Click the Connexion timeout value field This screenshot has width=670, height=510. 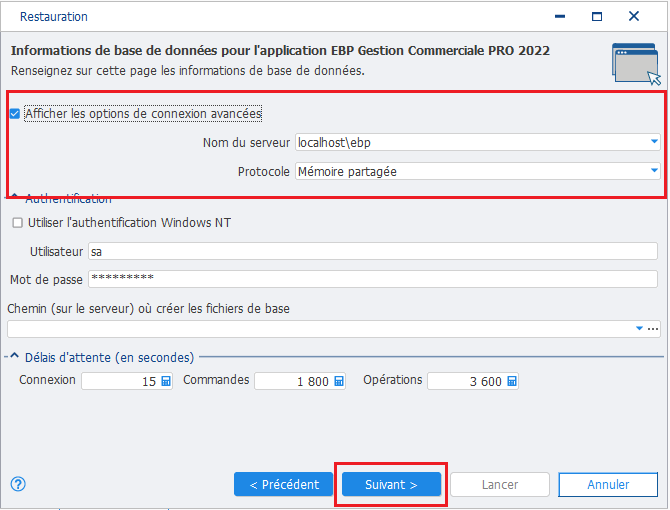pos(127,381)
